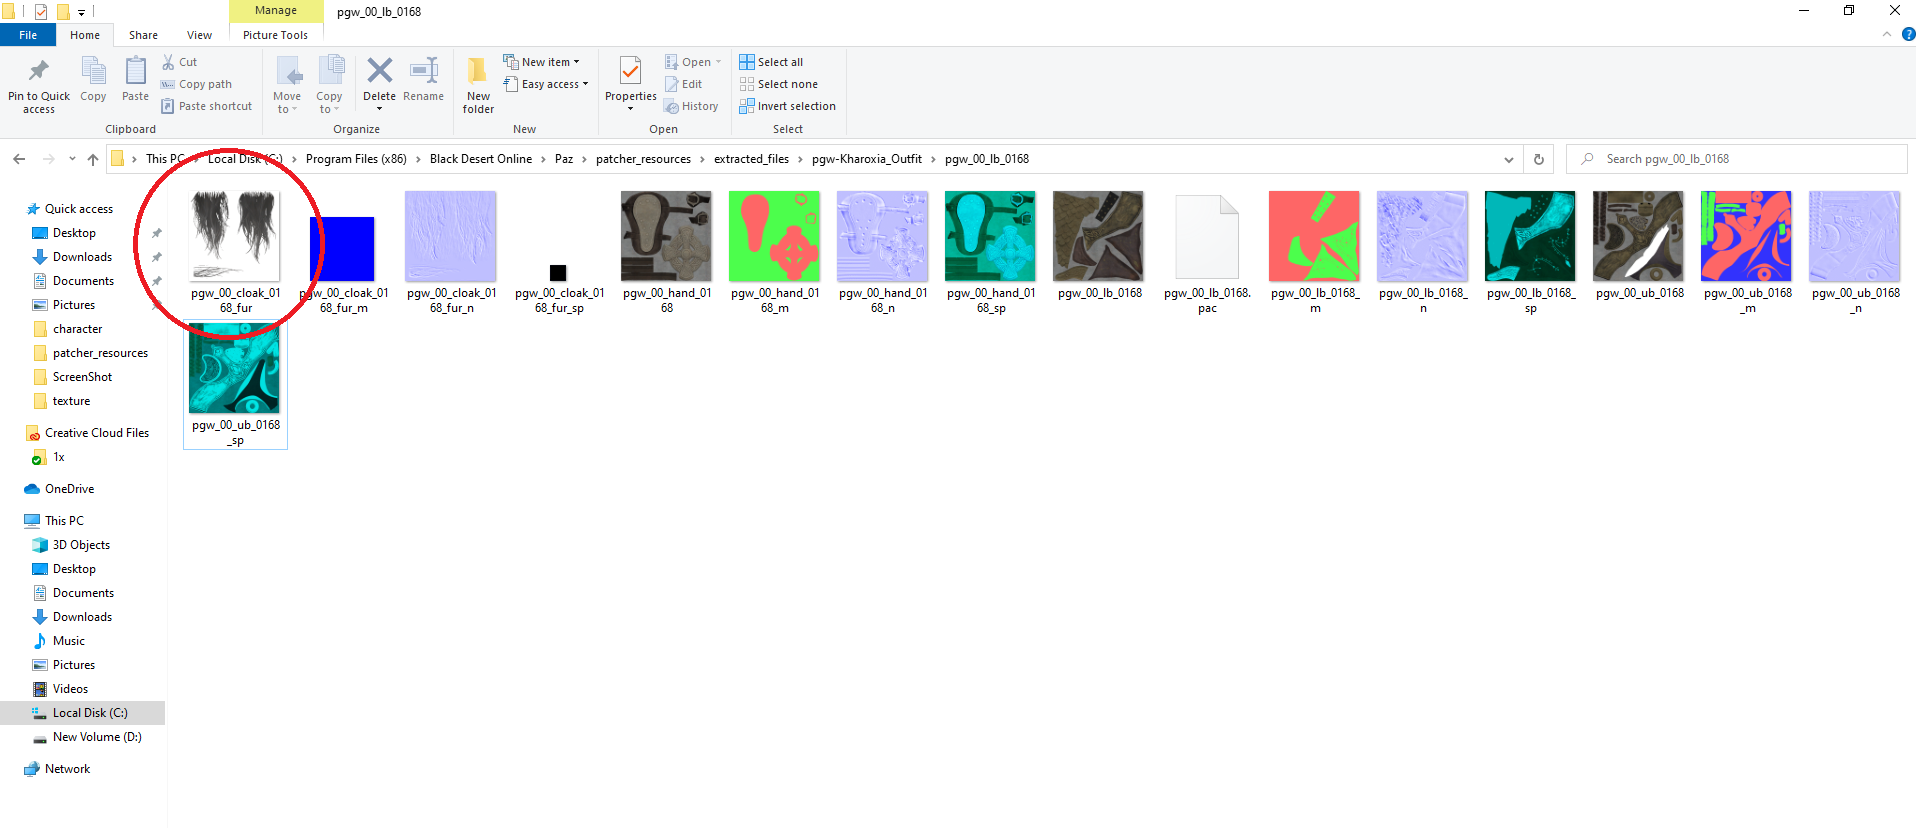
Task: Switch to the Share tab
Action: click(143, 35)
